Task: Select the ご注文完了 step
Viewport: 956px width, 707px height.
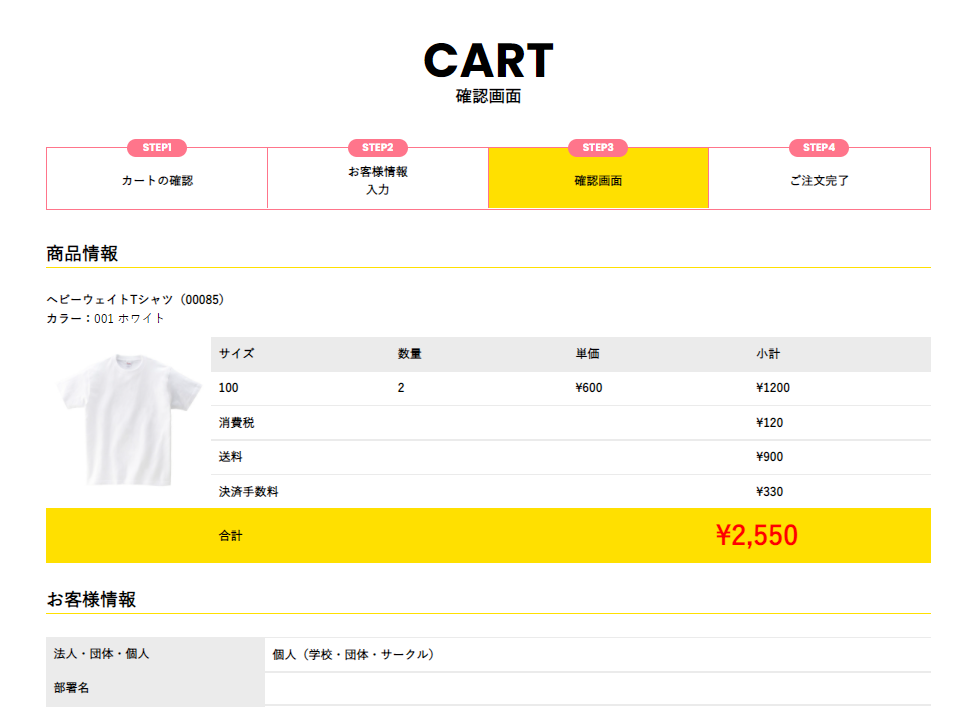Action: pos(819,181)
